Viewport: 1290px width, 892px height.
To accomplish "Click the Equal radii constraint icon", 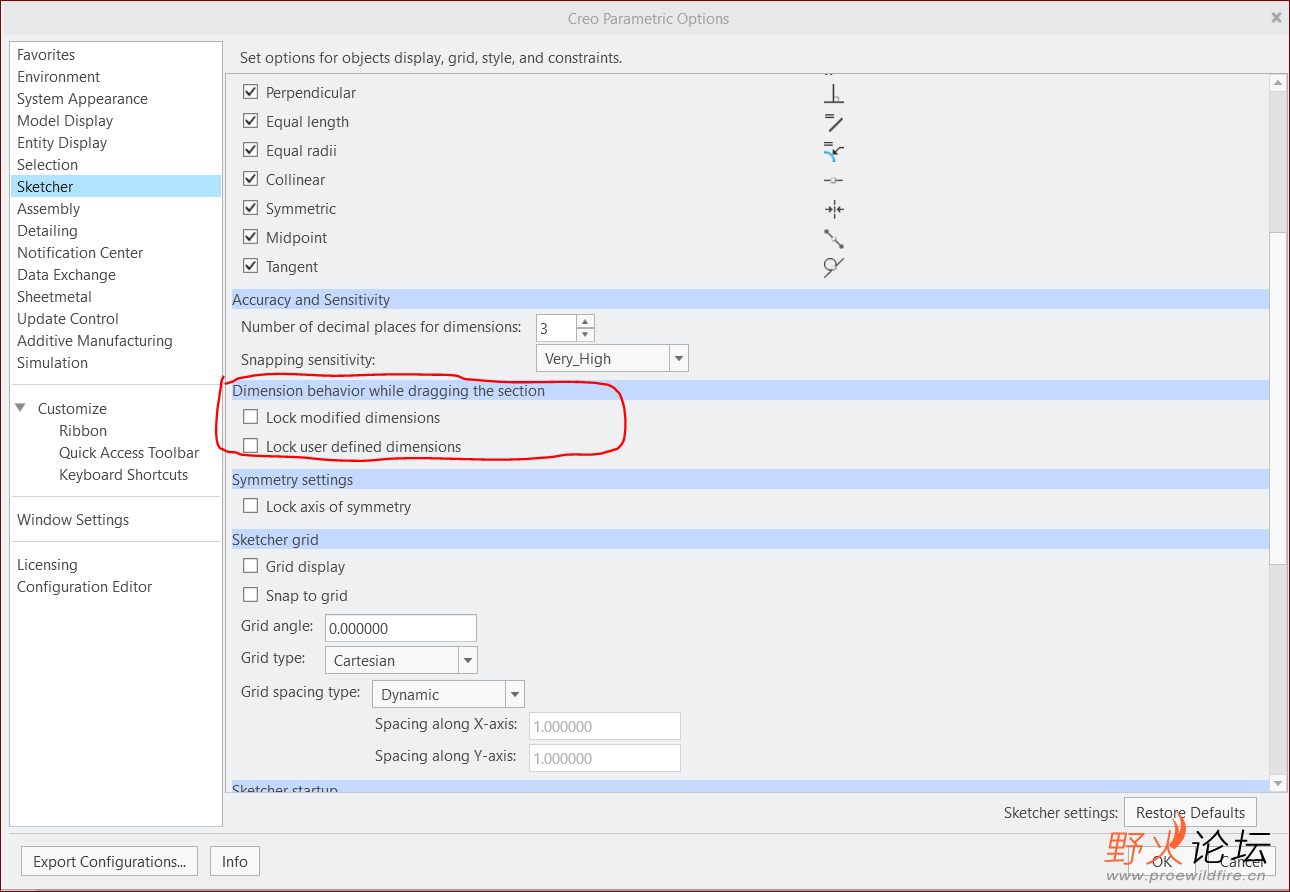I will 834,151.
